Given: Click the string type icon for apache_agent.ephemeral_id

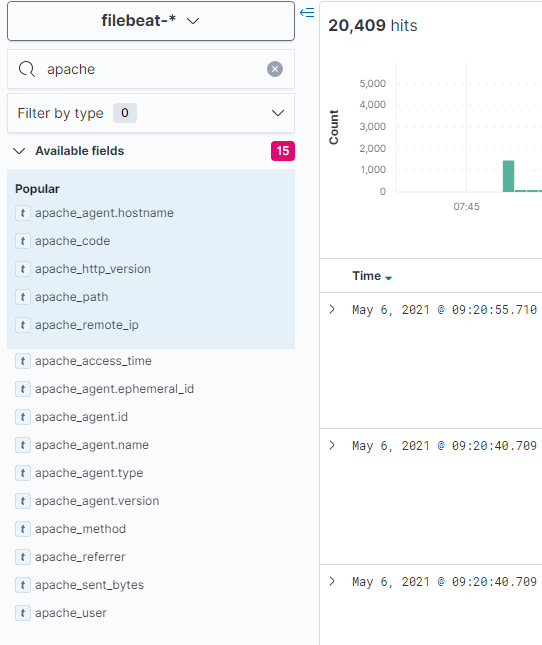Looking at the screenshot, I should click(x=23, y=389).
